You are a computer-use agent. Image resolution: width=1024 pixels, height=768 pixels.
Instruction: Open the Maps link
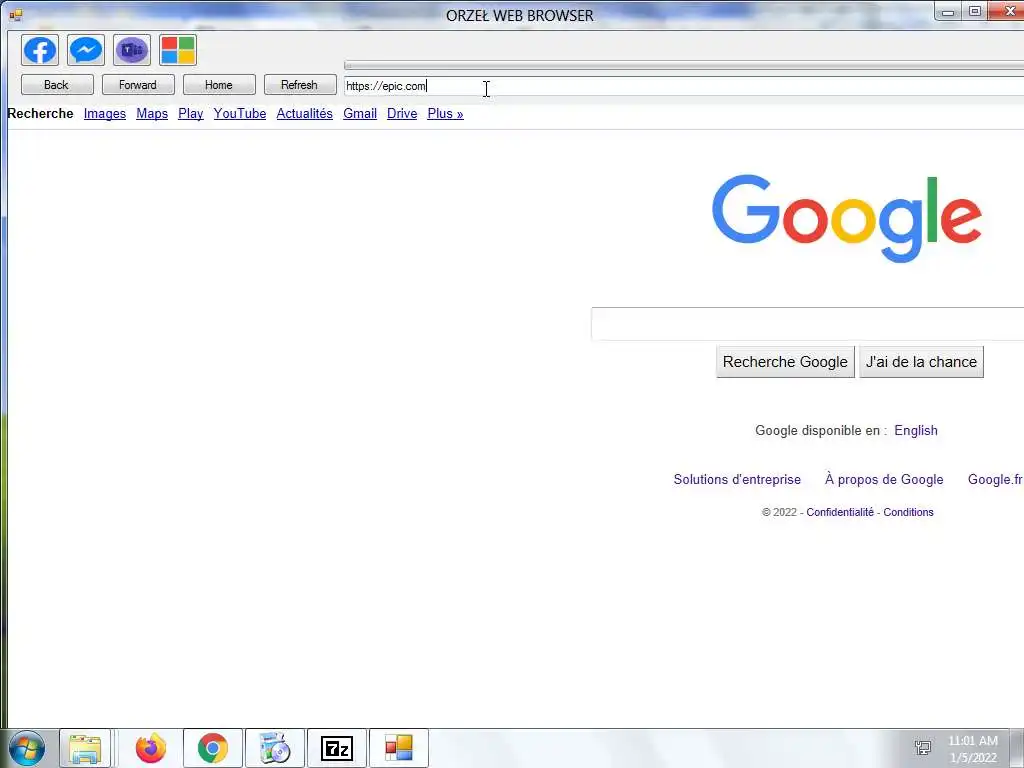tap(152, 114)
